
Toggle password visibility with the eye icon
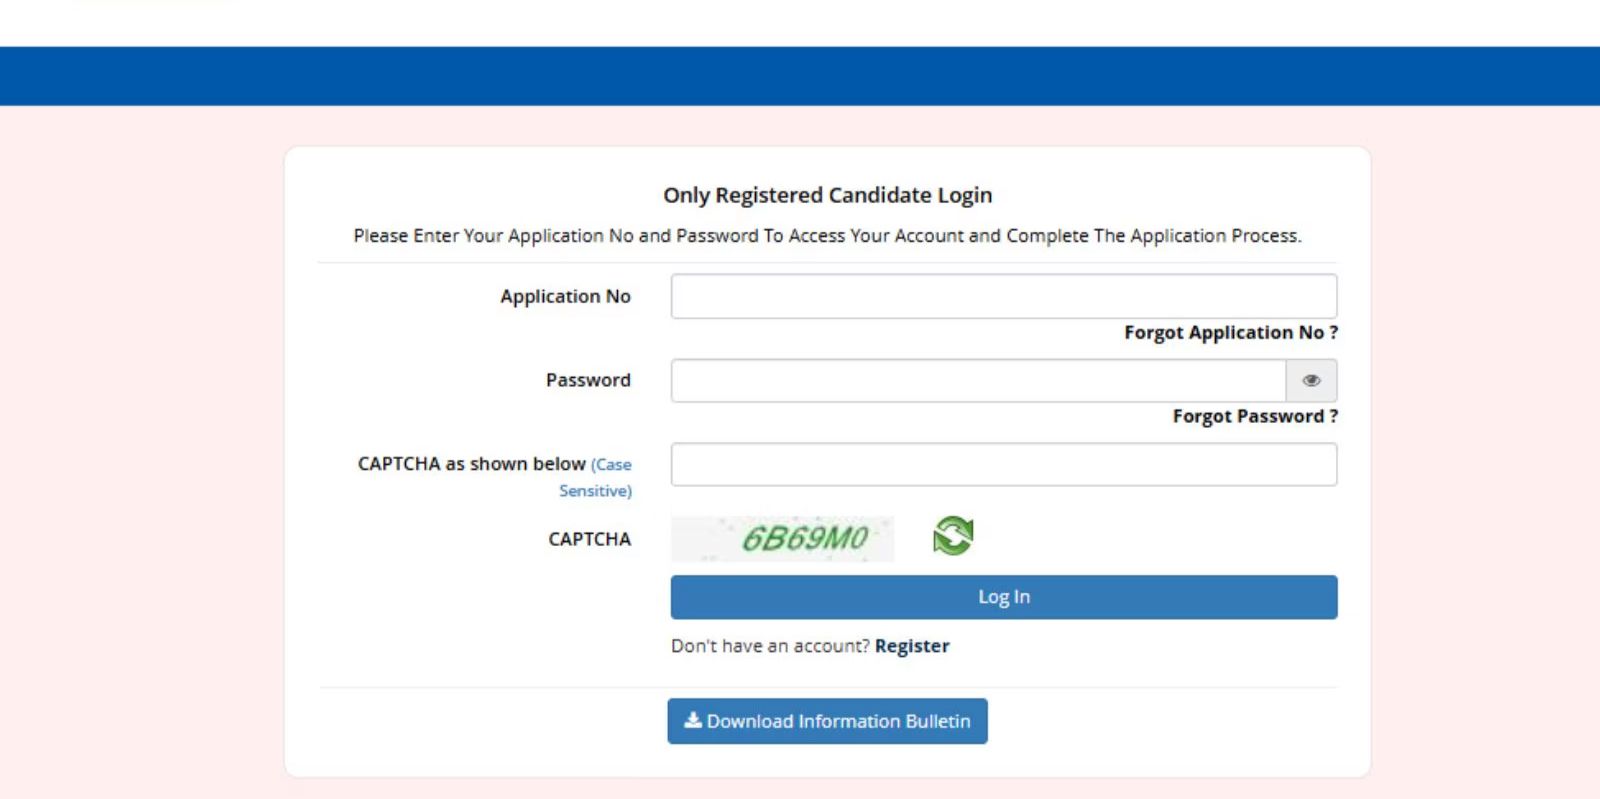point(1311,381)
